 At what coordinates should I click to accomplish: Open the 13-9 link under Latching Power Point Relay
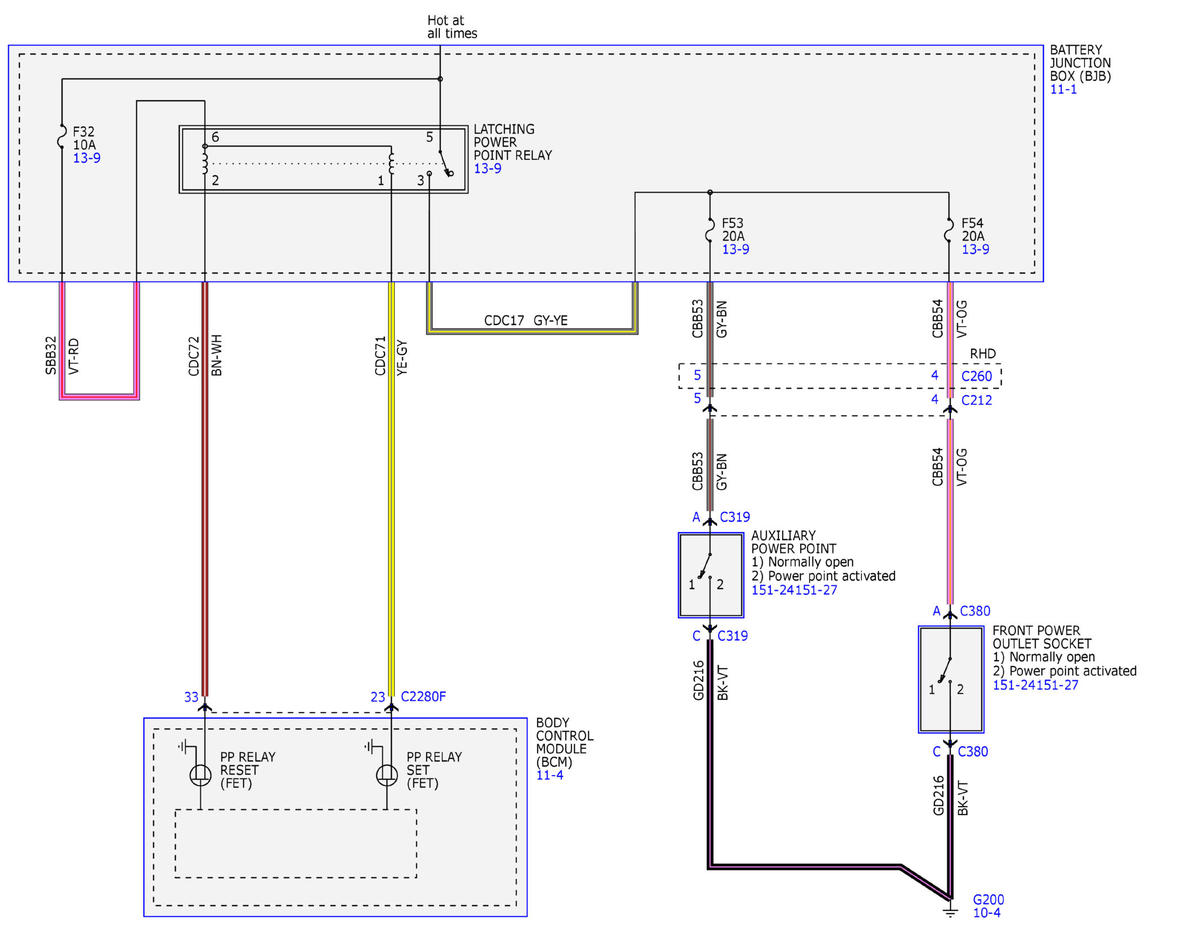point(487,168)
